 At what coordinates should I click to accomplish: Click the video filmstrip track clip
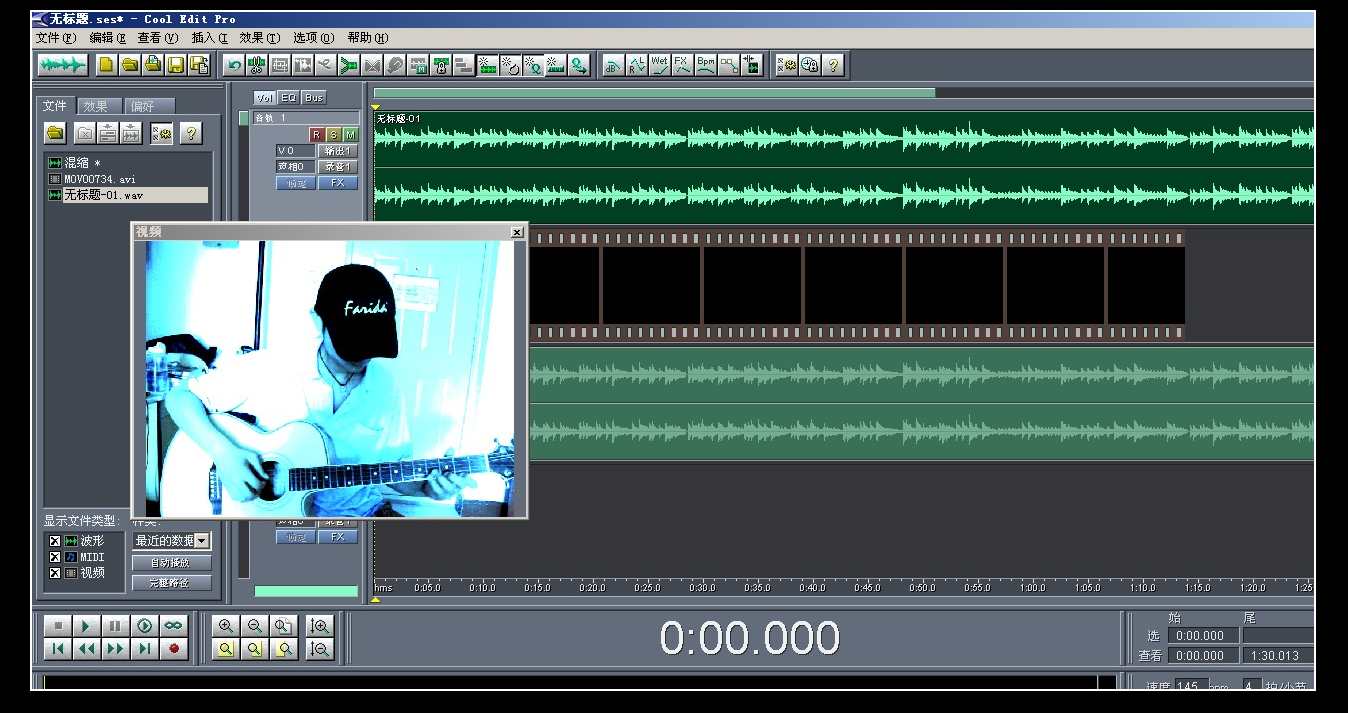[x=856, y=286]
